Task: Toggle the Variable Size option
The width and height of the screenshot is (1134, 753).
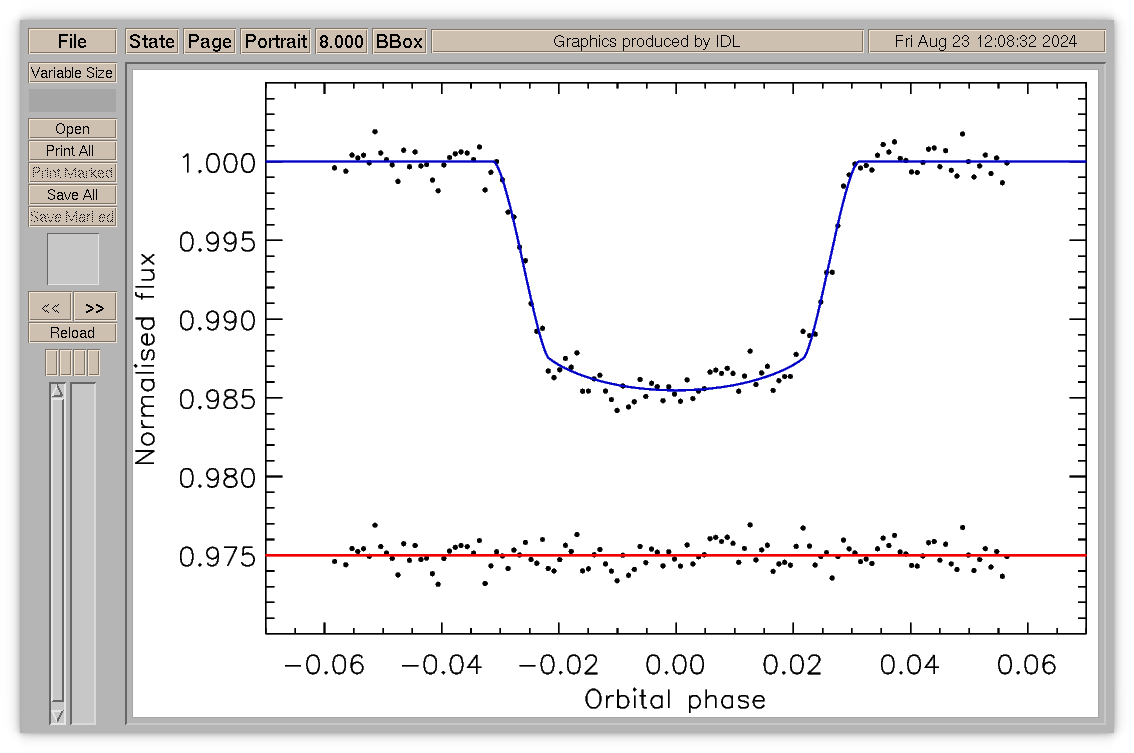Action: pos(72,73)
